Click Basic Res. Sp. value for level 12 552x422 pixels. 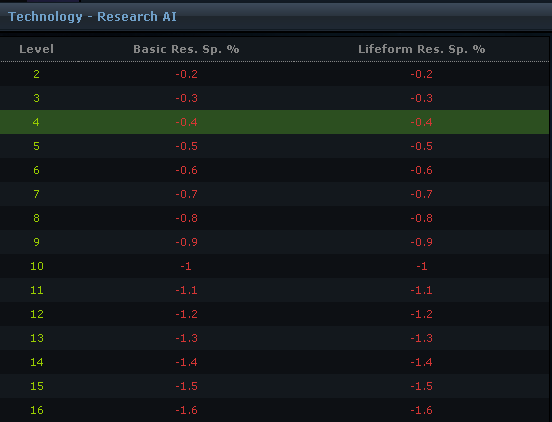186,314
